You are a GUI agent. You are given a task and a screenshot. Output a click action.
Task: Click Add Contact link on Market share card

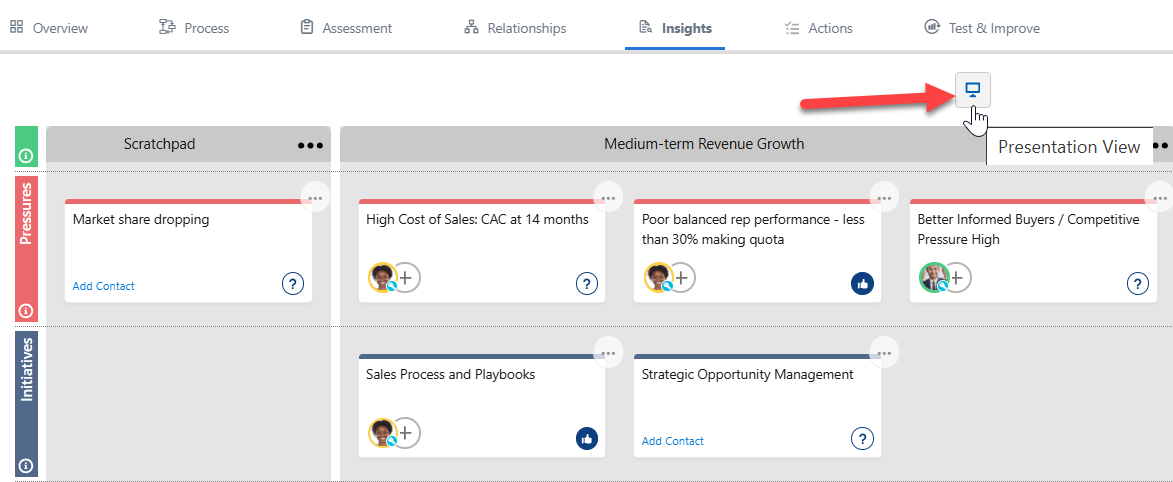[103, 286]
